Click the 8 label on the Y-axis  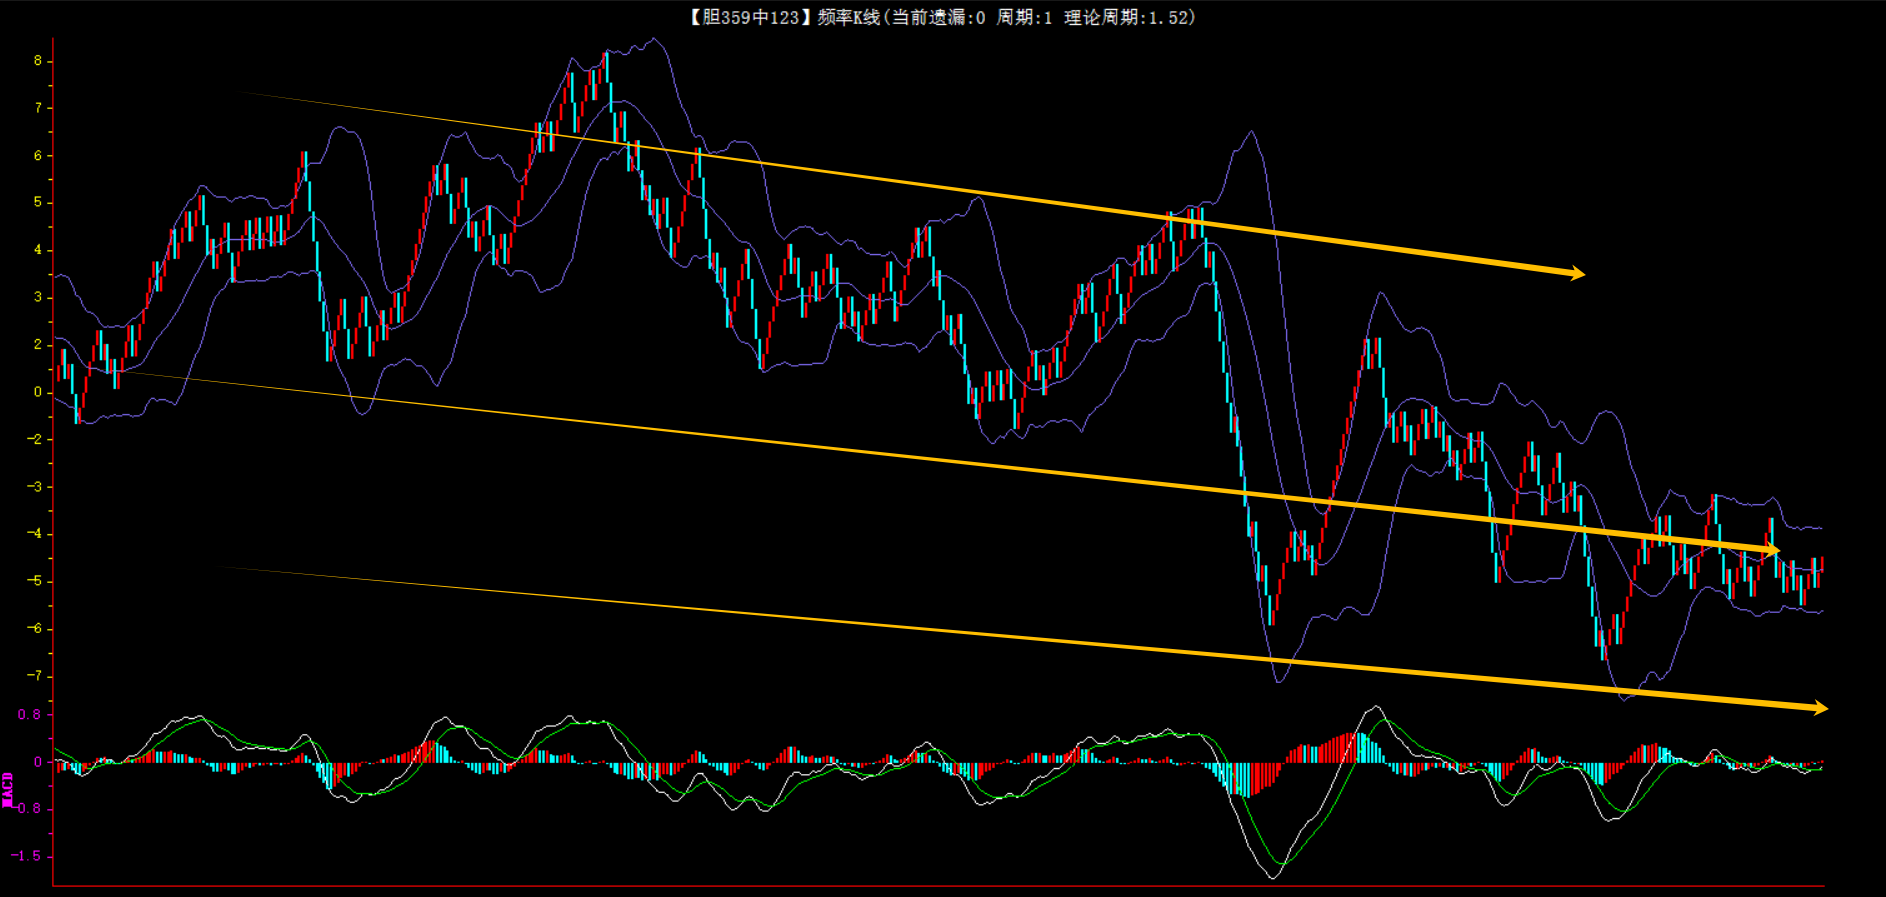click(38, 61)
